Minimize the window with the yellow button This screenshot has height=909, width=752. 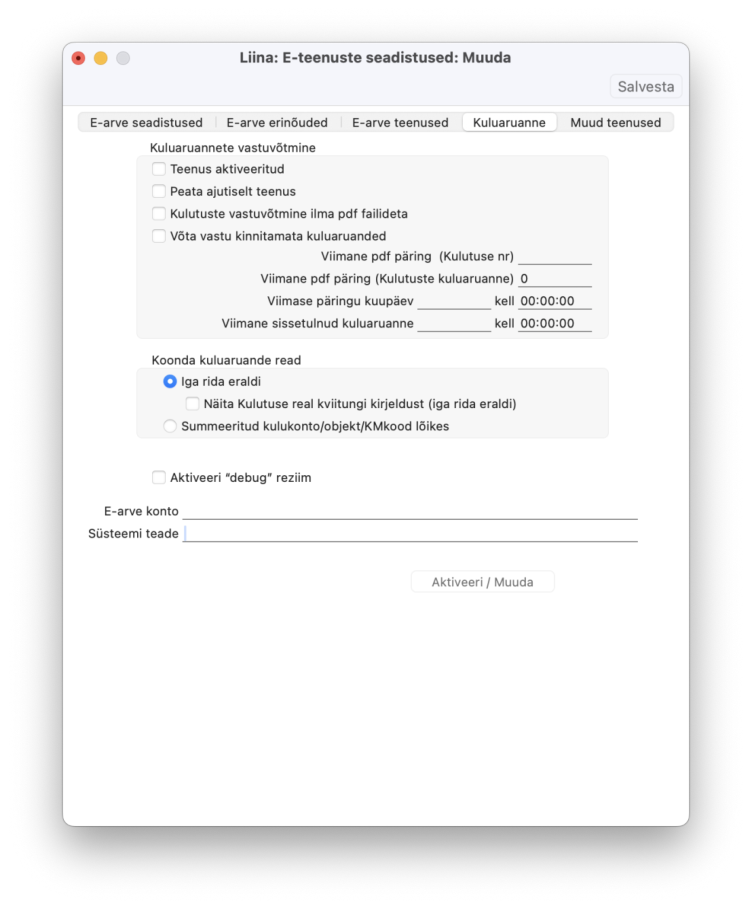[x=101, y=58]
